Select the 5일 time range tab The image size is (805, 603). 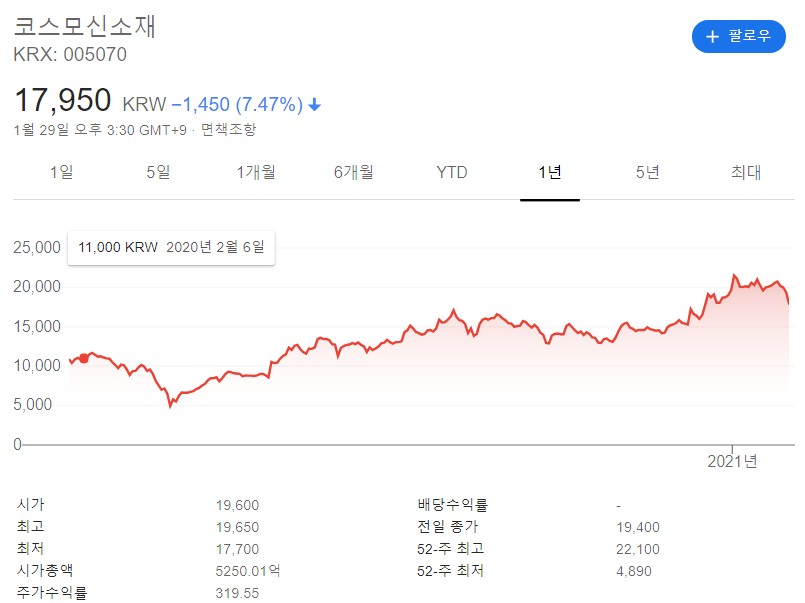(158, 172)
